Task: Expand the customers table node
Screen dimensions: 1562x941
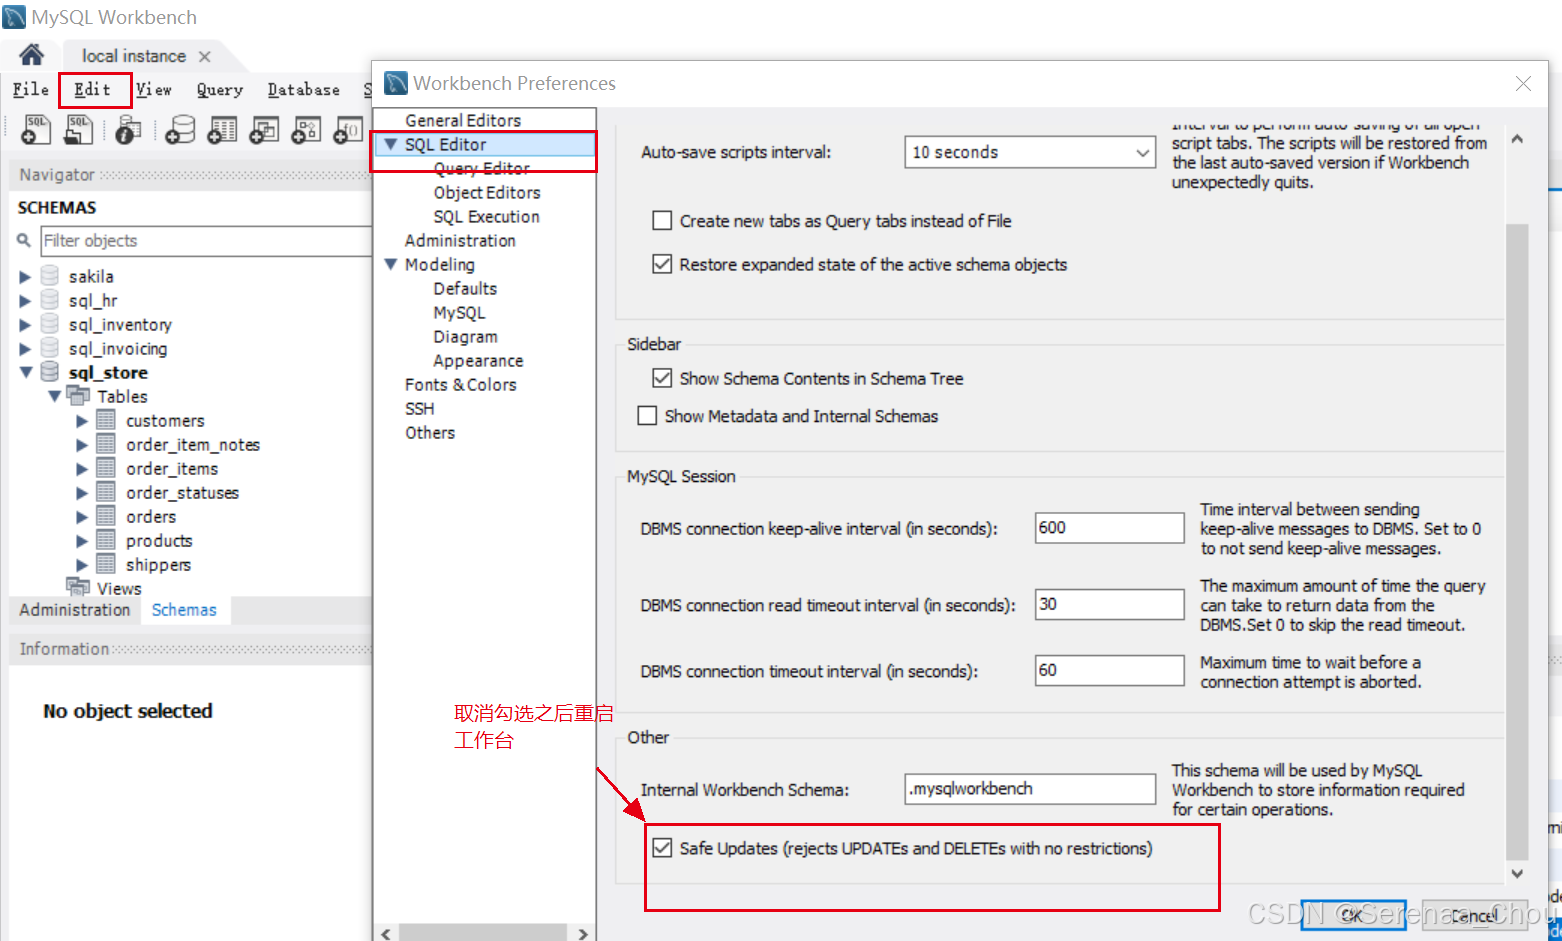Action: click(82, 421)
